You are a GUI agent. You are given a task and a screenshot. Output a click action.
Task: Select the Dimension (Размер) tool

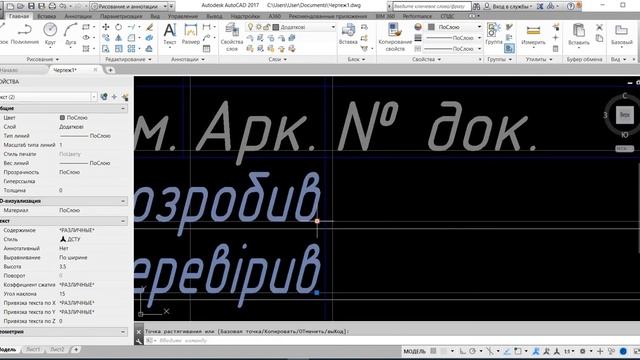(x=191, y=33)
